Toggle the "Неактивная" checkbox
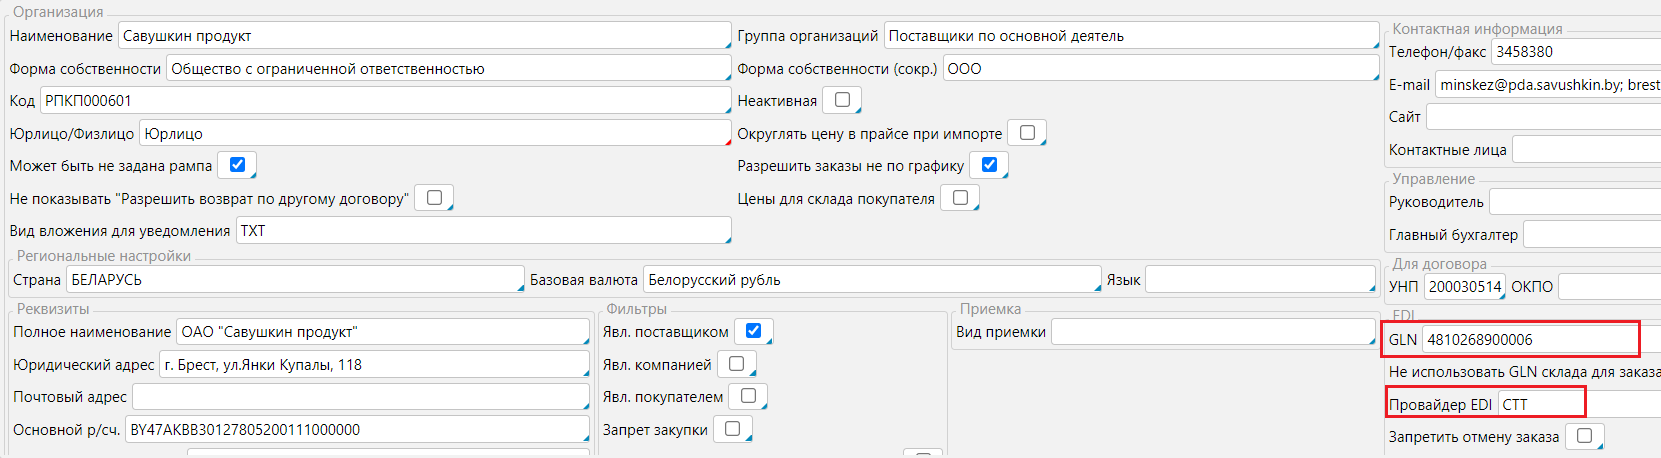The width and height of the screenshot is (1661, 458). click(842, 100)
